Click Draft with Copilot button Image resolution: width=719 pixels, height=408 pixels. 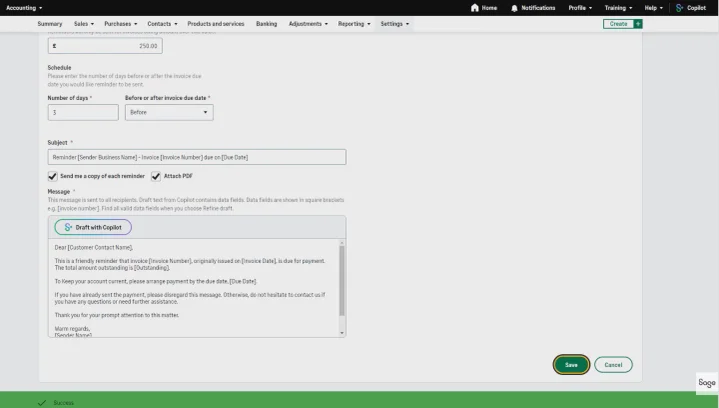(93, 227)
